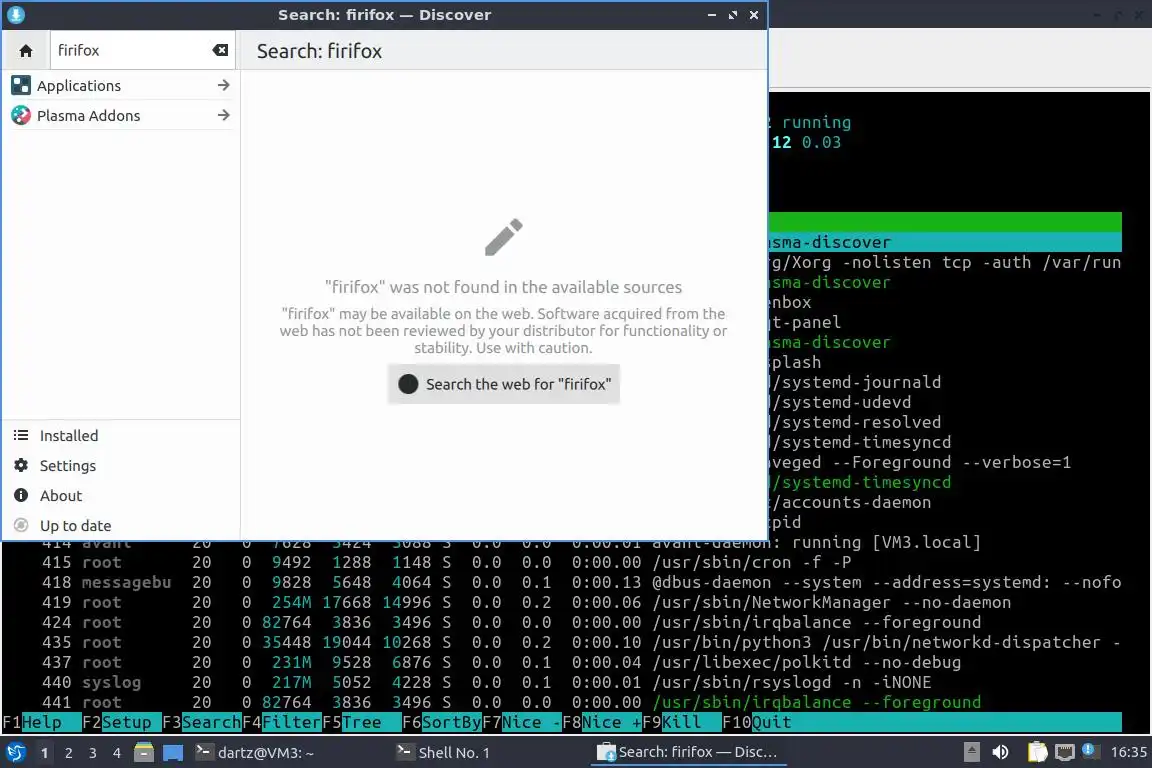1152x768 pixels.
Task: Switch to workspace 4
Action: point(117,753)
